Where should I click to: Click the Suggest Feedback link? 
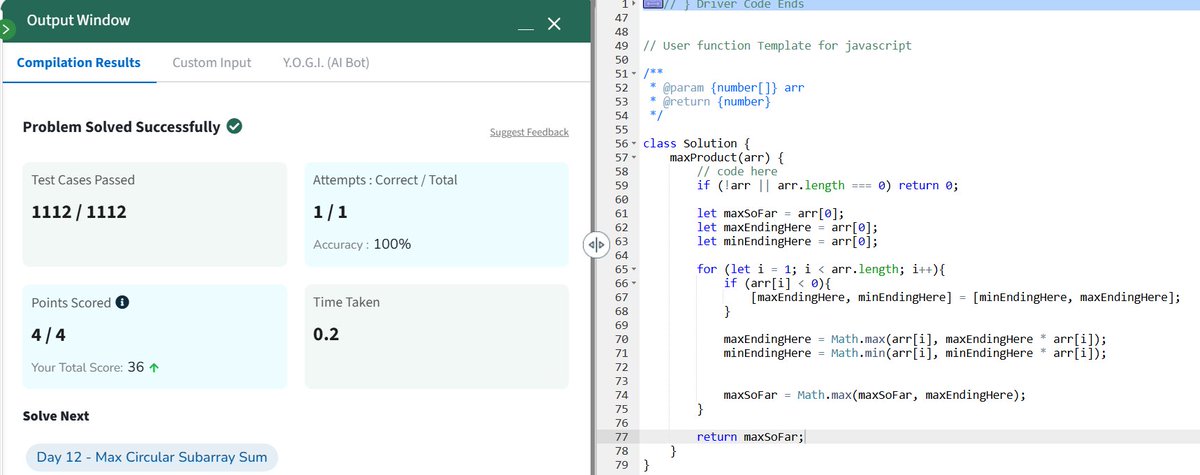[529, 132]
